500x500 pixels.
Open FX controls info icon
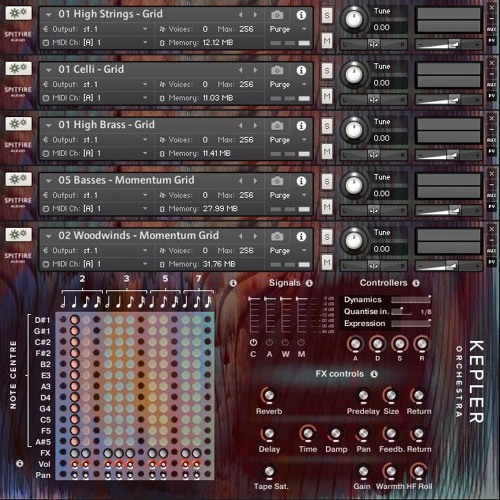pos(374,374)
